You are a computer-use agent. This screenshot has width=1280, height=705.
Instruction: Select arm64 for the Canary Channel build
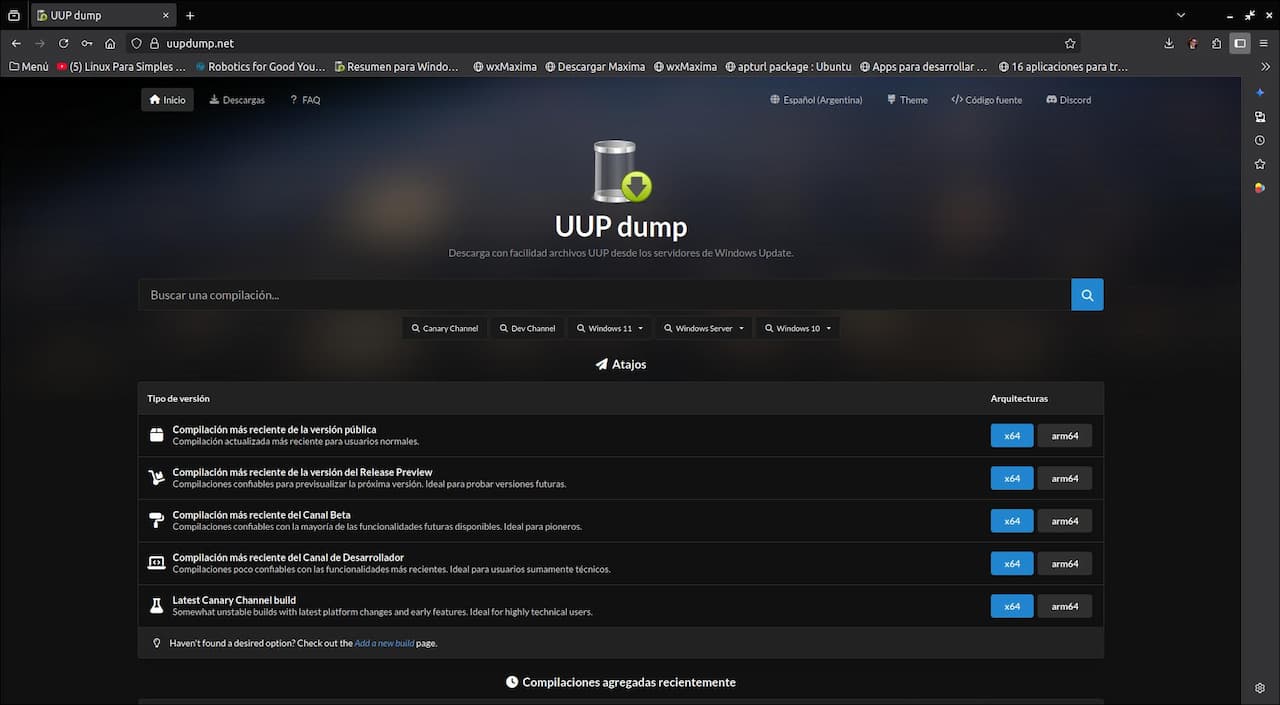coord(1064,606)
